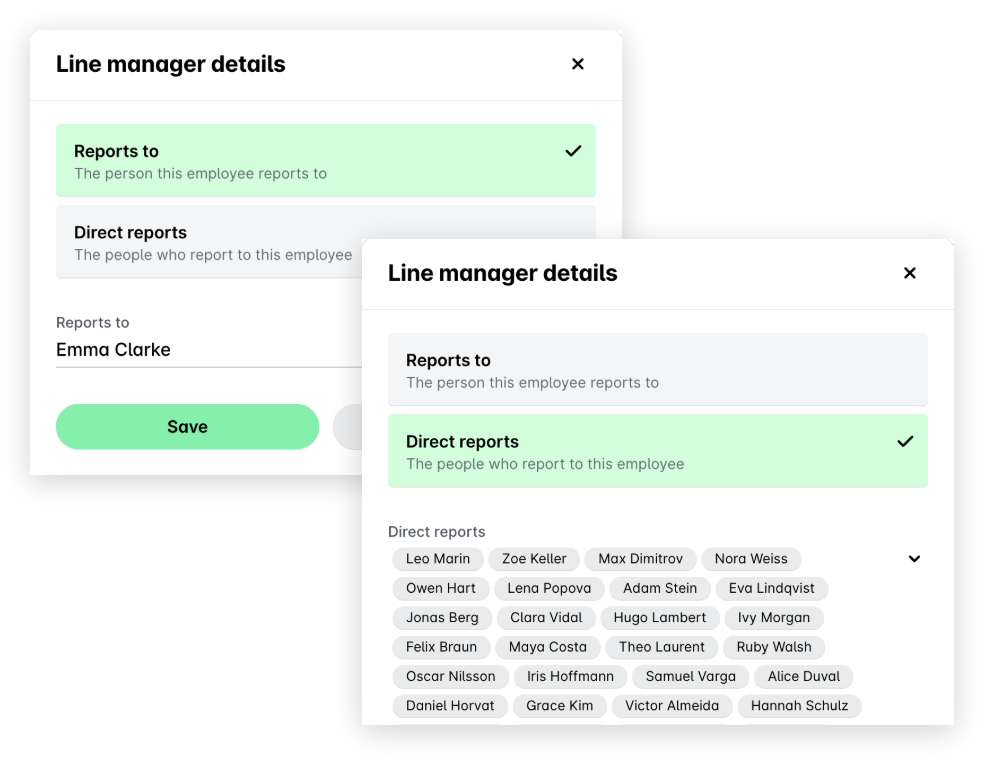This screenshot has height=765, width=984.
Task: Click the Emma Clarke reports-to field
Action: tap(209, 350)
